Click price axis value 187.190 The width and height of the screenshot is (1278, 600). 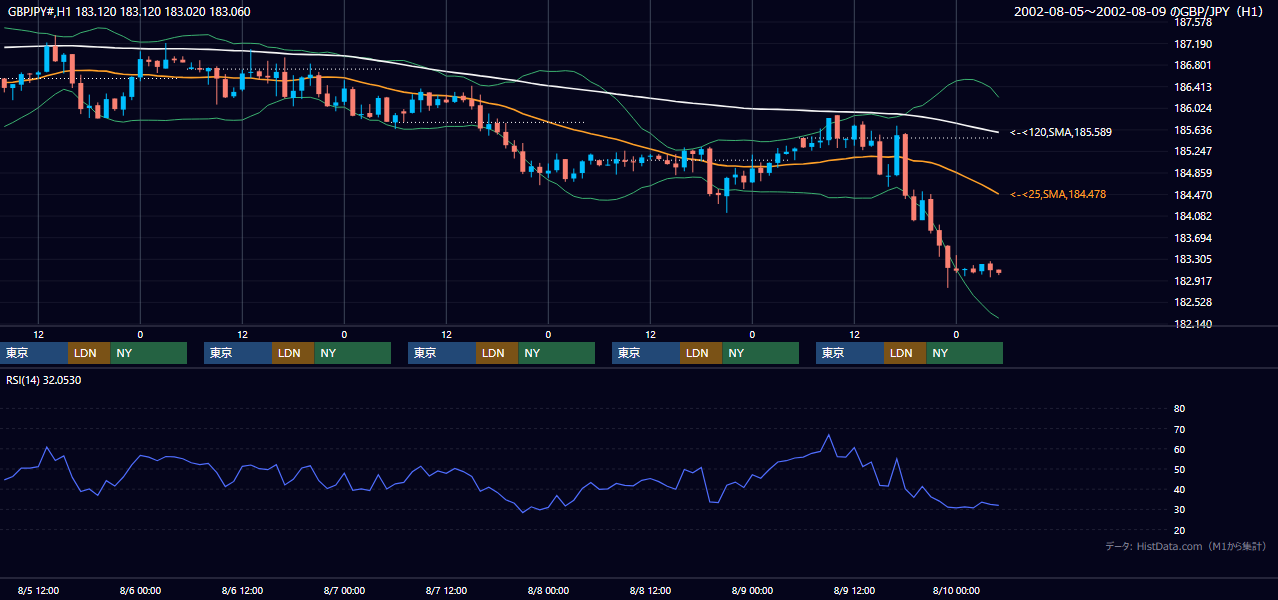tap(1192, 44)
